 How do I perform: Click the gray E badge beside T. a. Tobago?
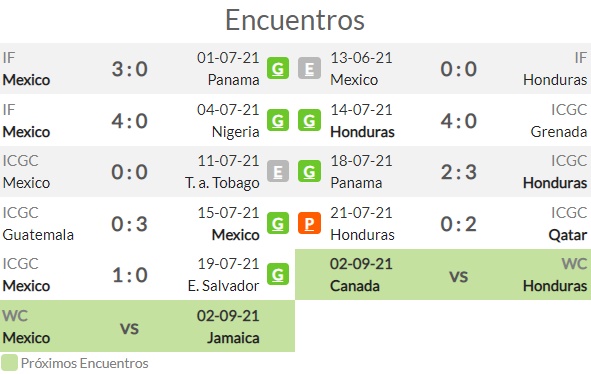tap(278, 172)
